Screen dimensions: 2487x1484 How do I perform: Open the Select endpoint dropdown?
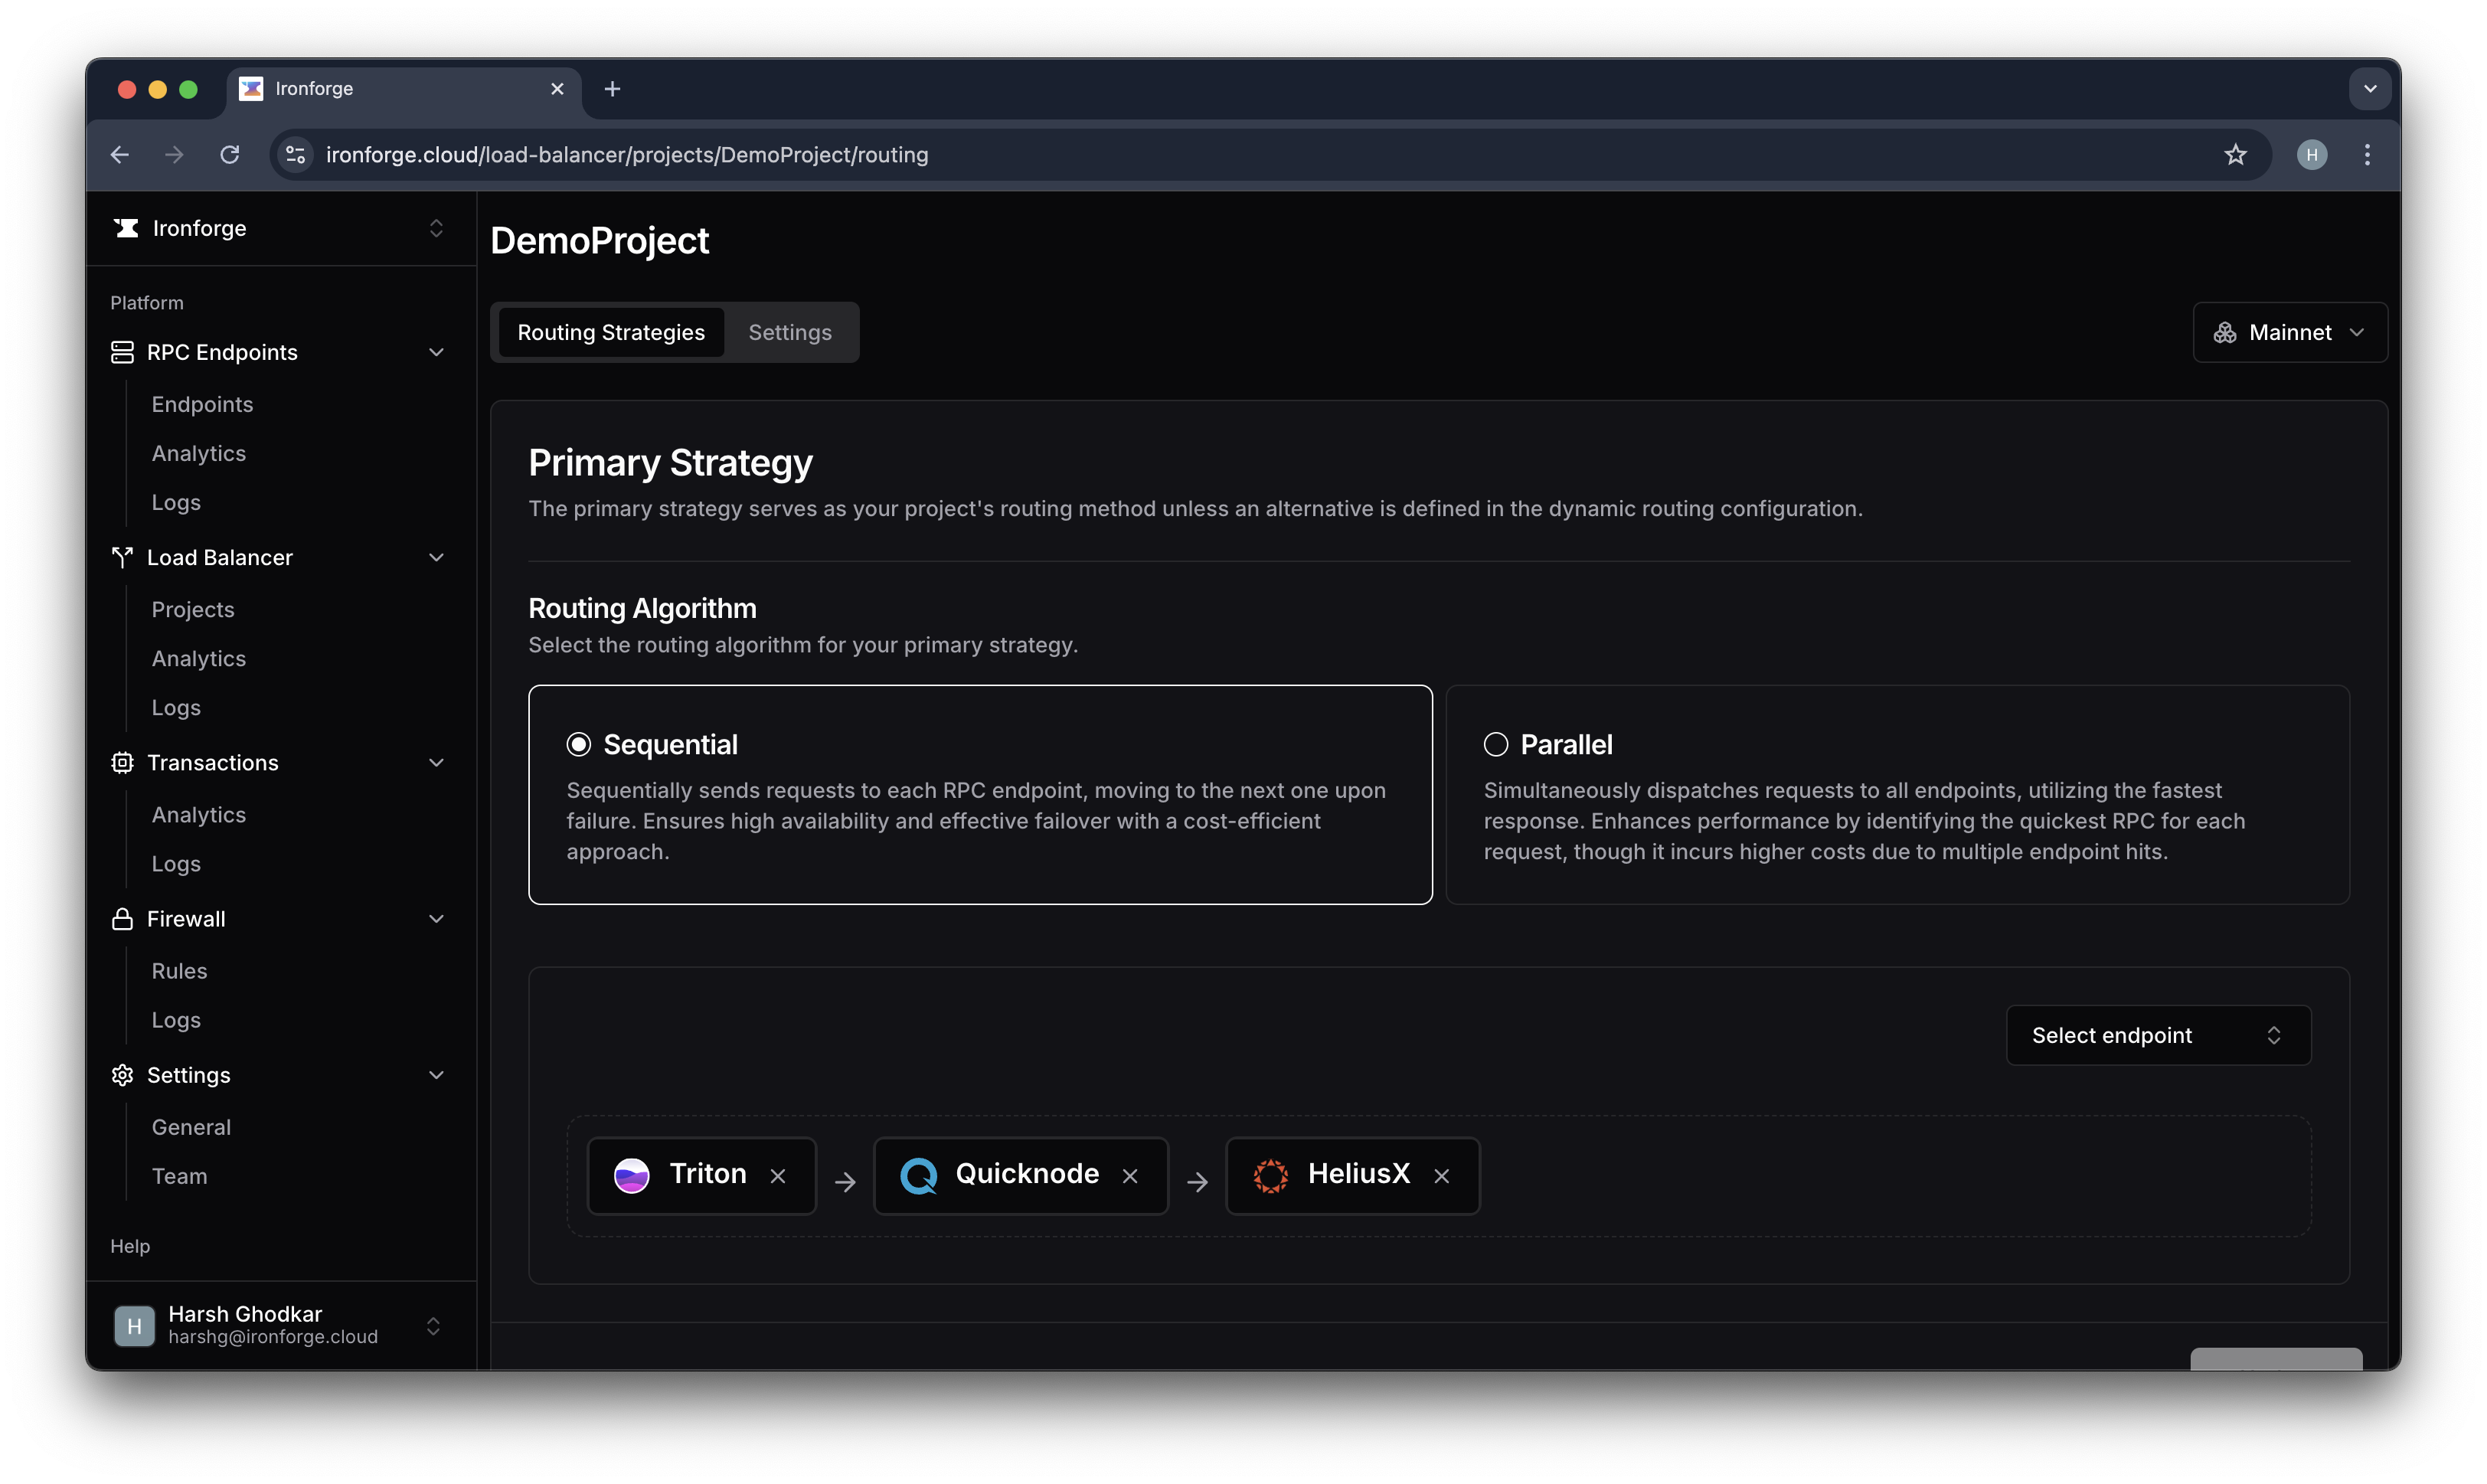2157,1035
